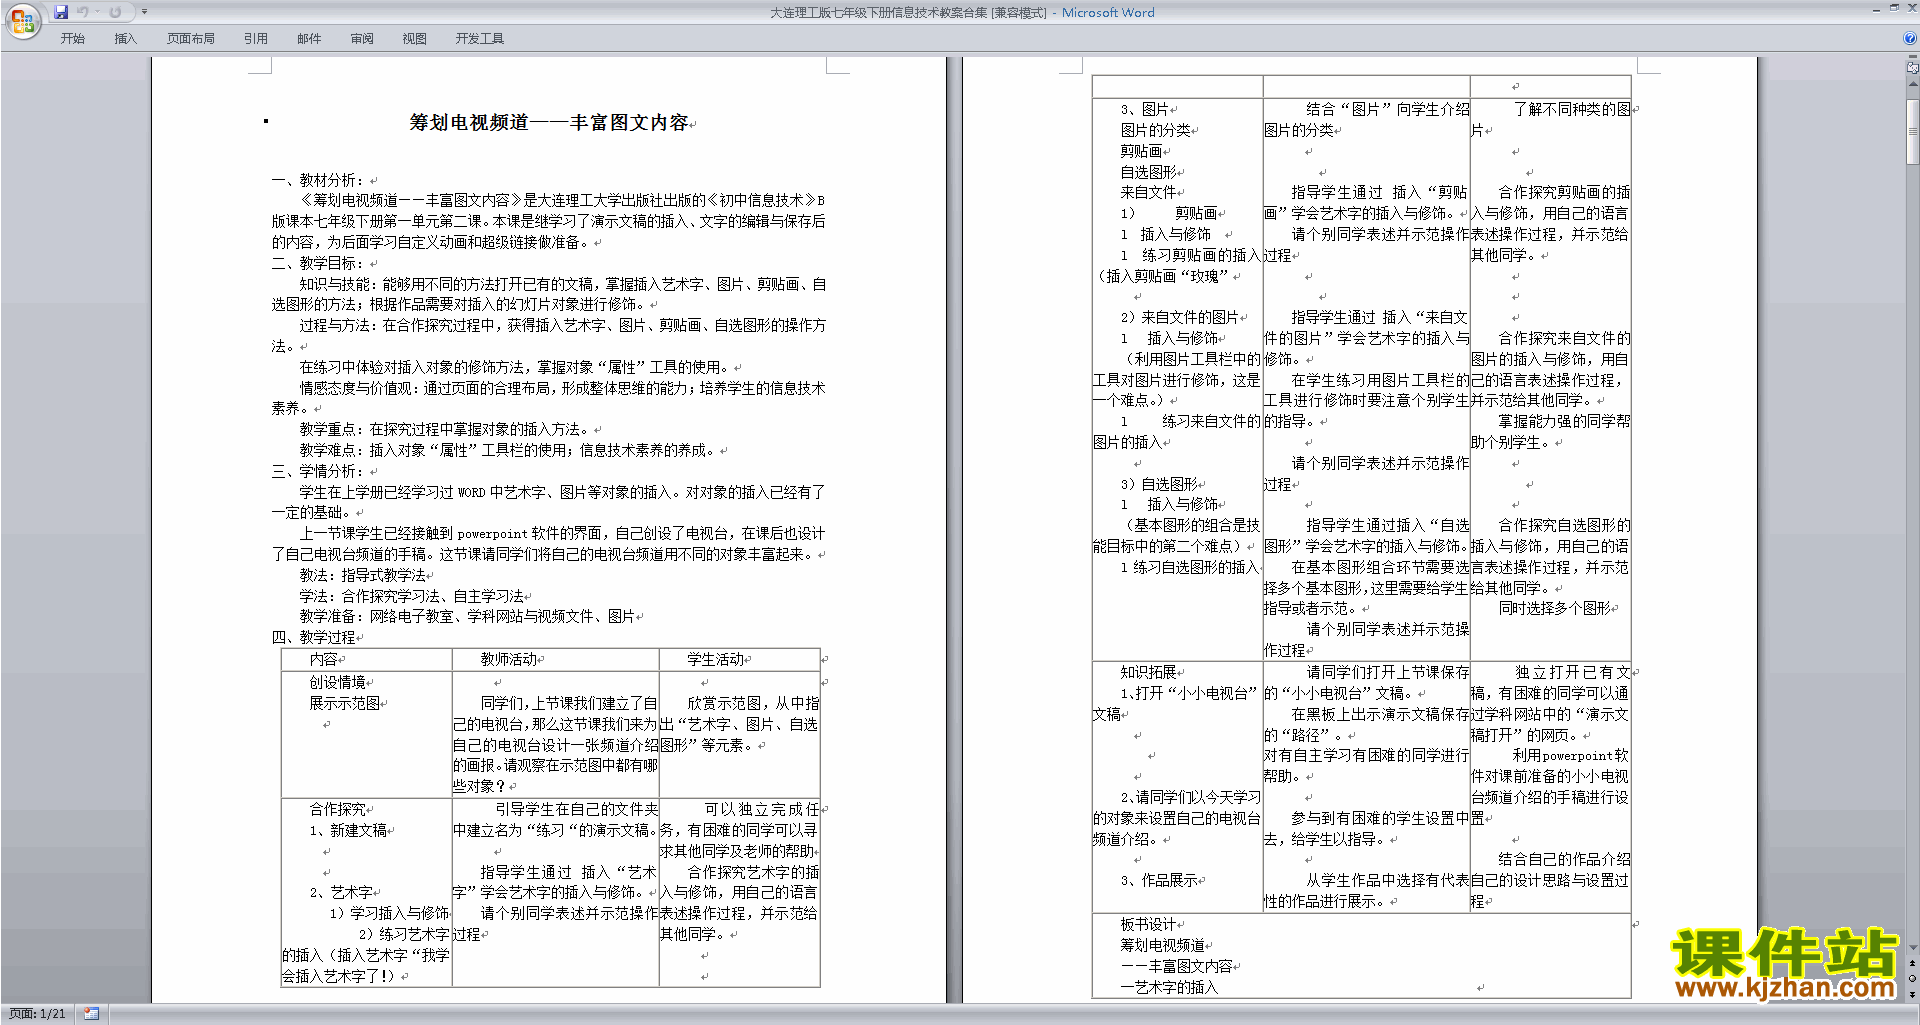Open the Office Button menu
Image resolution: width=1920 pixels, height=1025 pixels.
pos(22,20)
